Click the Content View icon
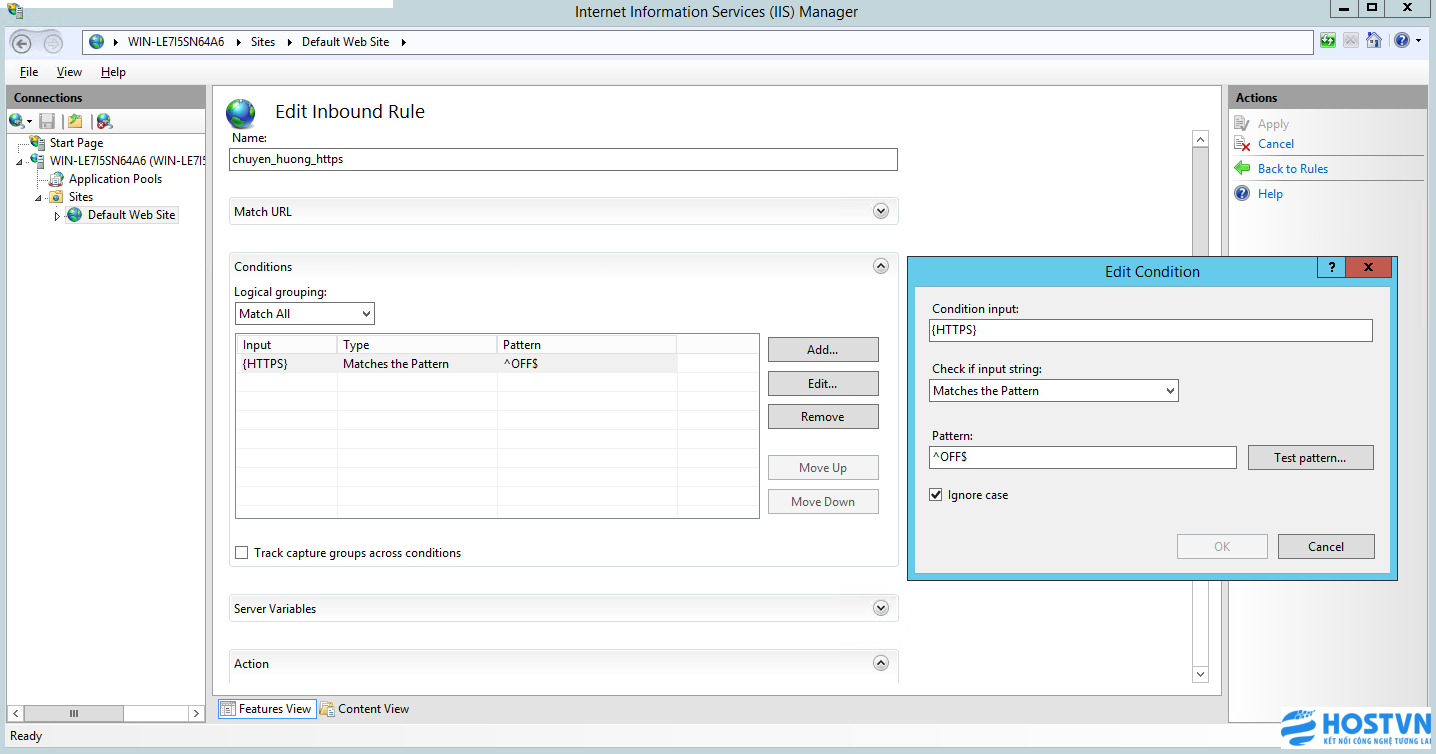 pyautogui.click(x=327, y=709)
